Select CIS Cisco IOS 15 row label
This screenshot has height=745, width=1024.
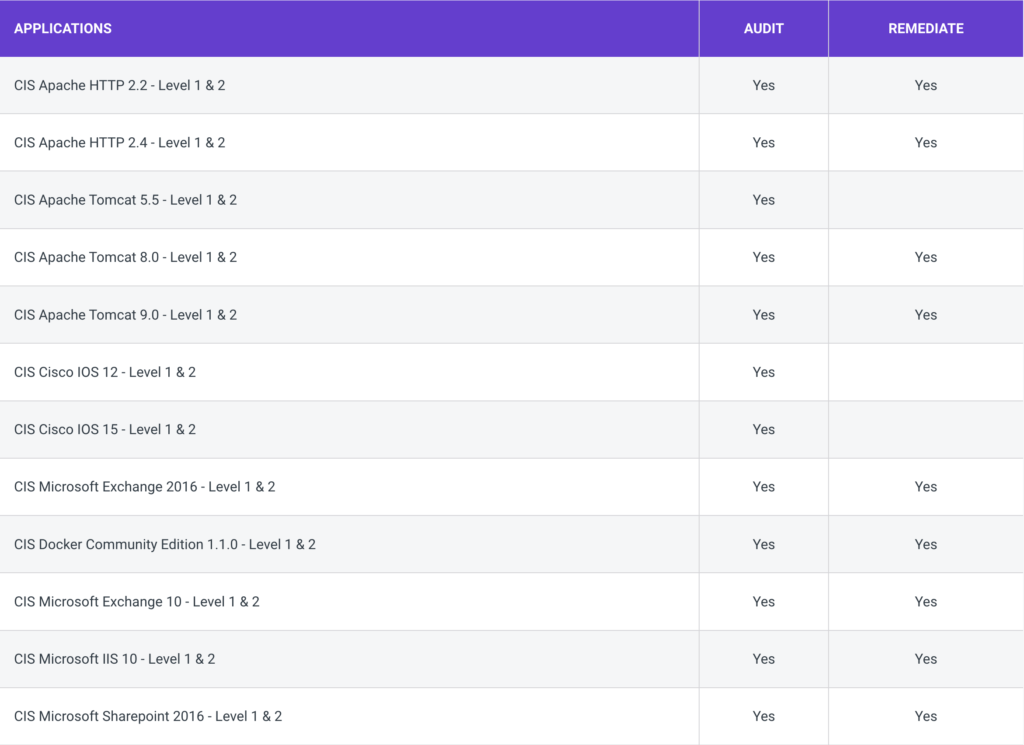tap(104, 430)
